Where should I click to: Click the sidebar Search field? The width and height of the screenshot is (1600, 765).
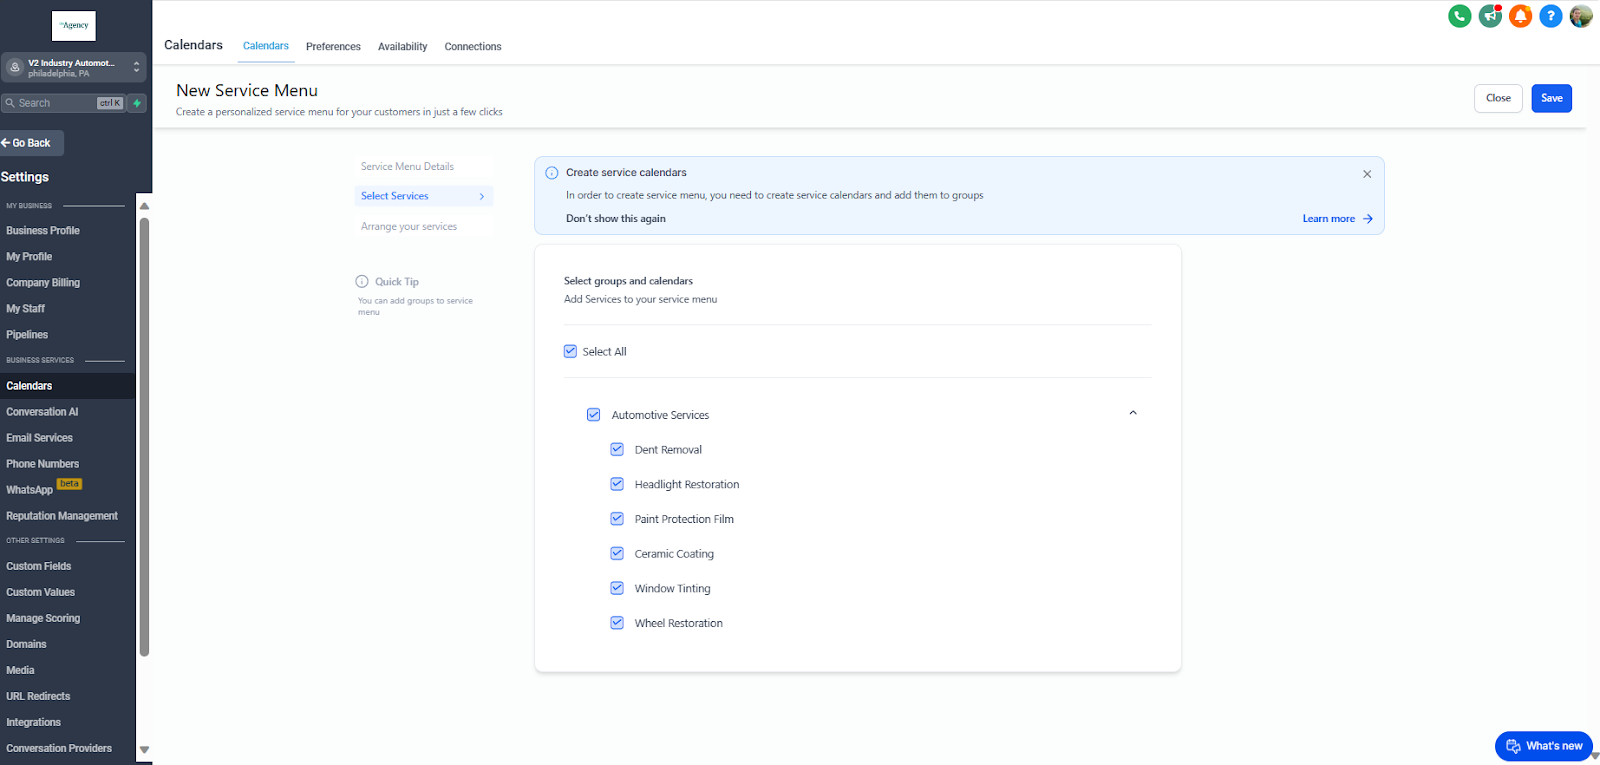[x=64, y=103]
